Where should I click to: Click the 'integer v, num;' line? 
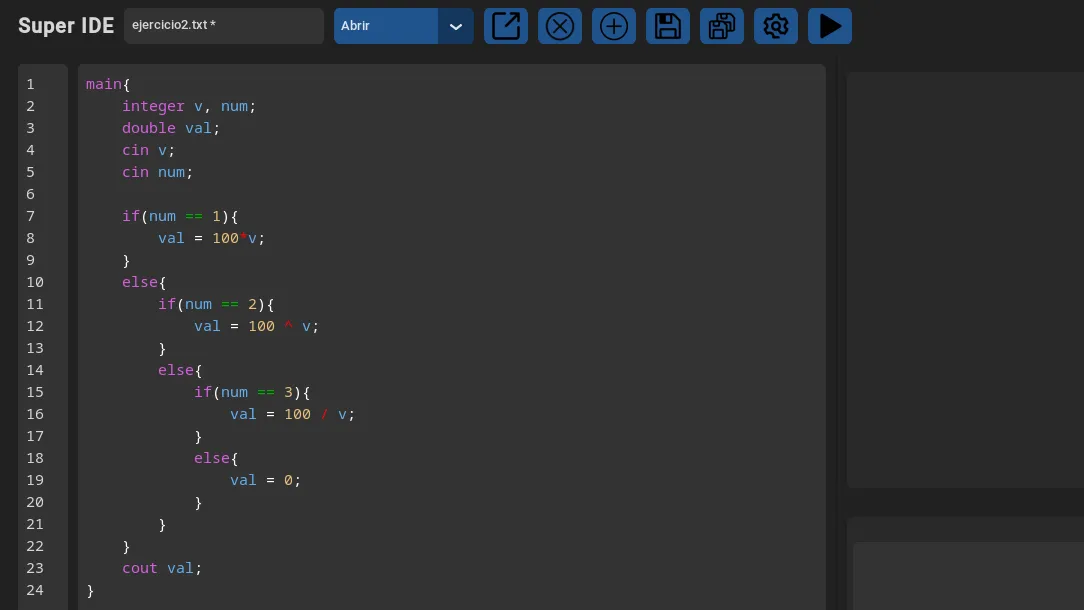pos(189,107)
